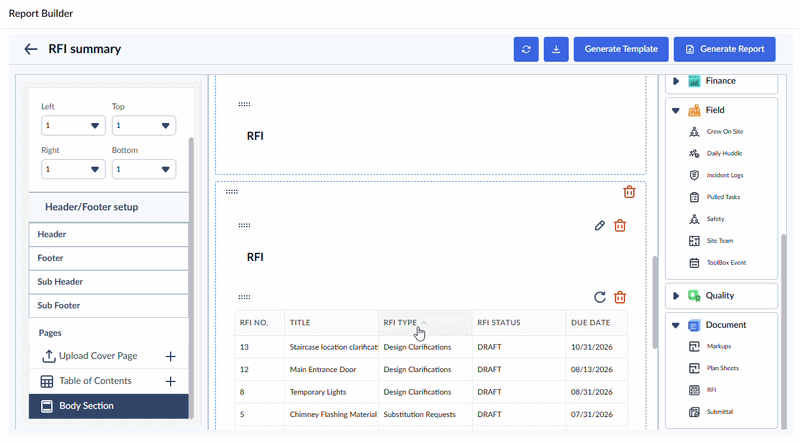Select ToolBox Event field item
This screenshot has height=442, width=800.
(x=717, y=263)
